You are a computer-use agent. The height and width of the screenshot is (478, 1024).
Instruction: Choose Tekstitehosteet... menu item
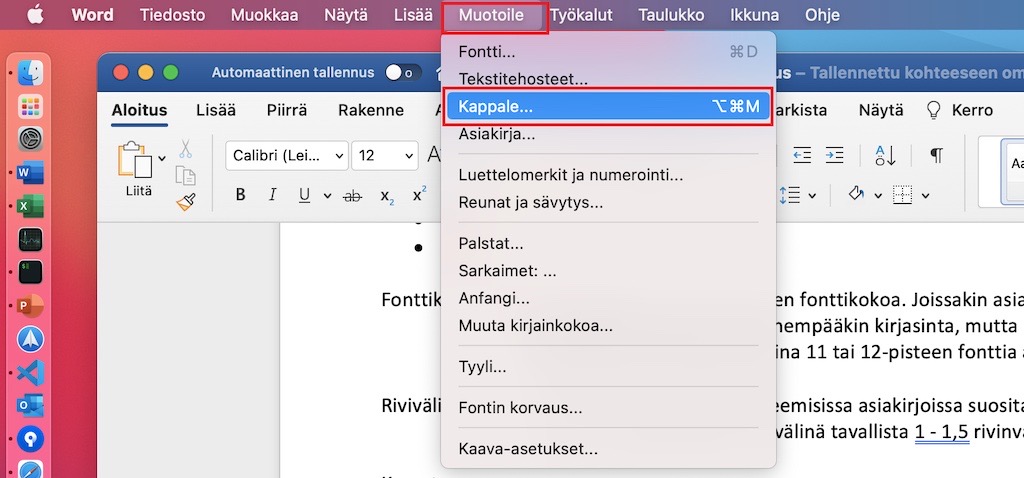[608, 79]
